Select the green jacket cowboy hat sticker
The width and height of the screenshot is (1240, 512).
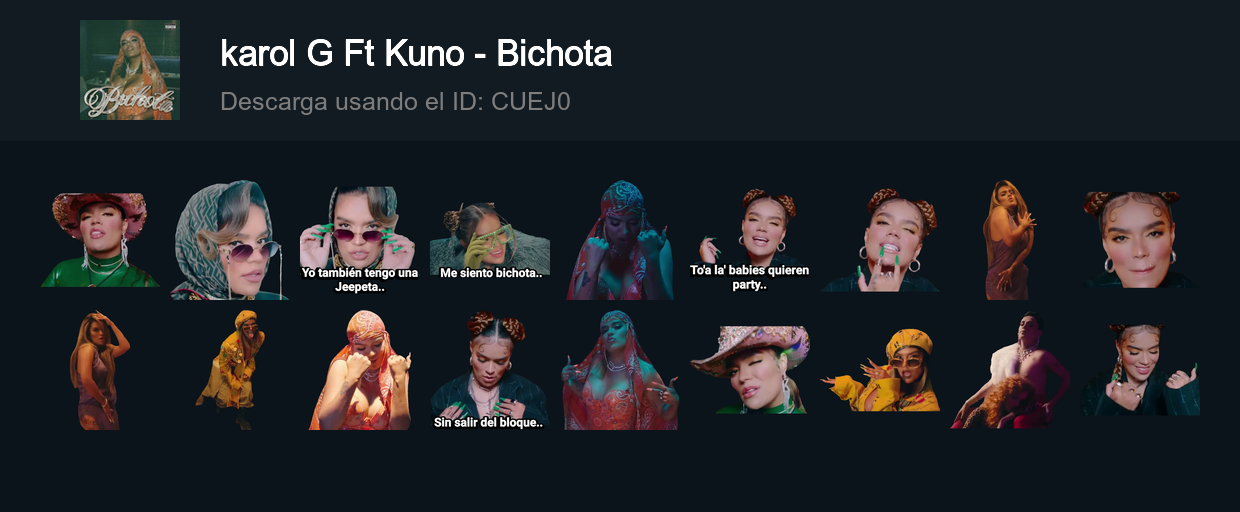(100, 240)
